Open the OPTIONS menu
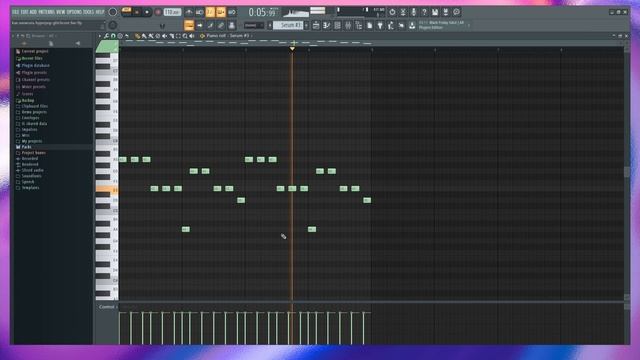 coord(73,12)
